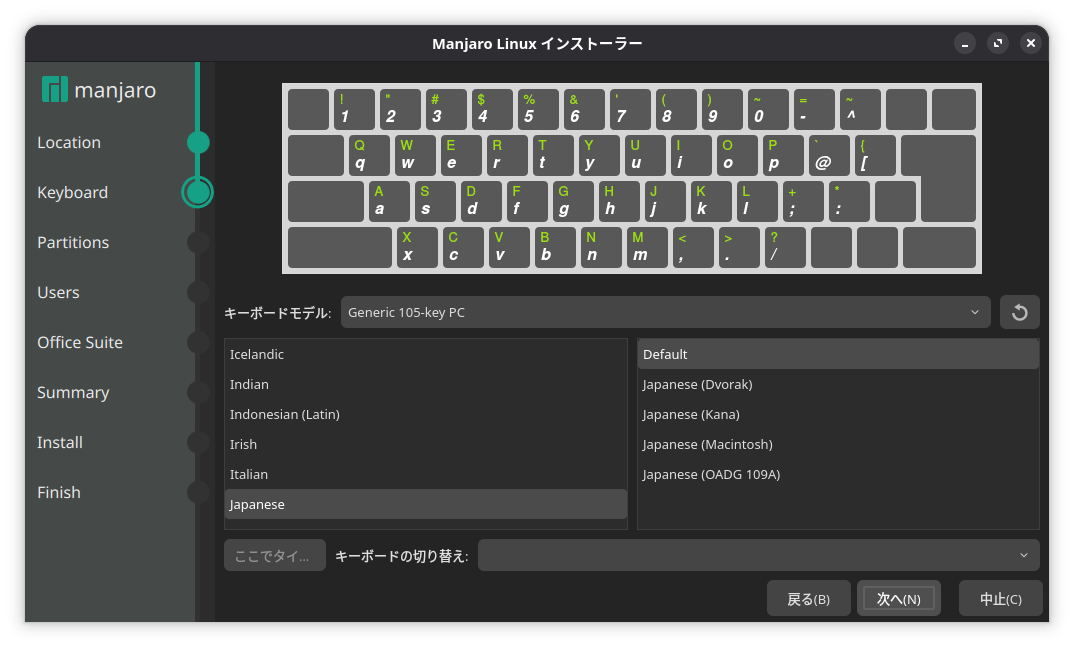Go to the Keyboard step
Screen dimensions: 1074x647
[x=73, y=192]
